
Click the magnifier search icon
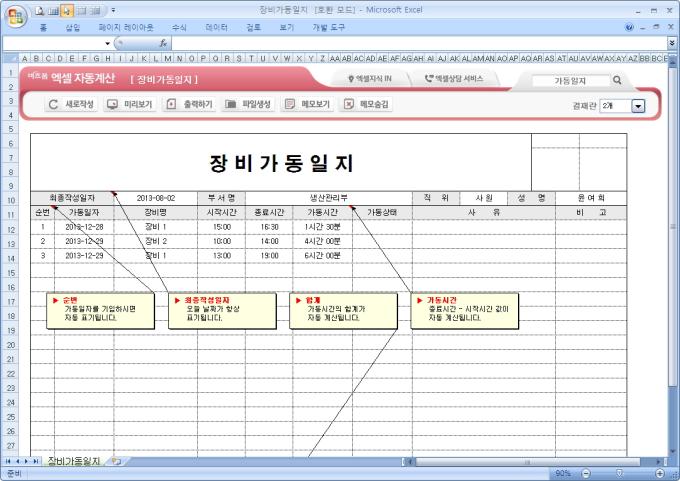[617, 80]
